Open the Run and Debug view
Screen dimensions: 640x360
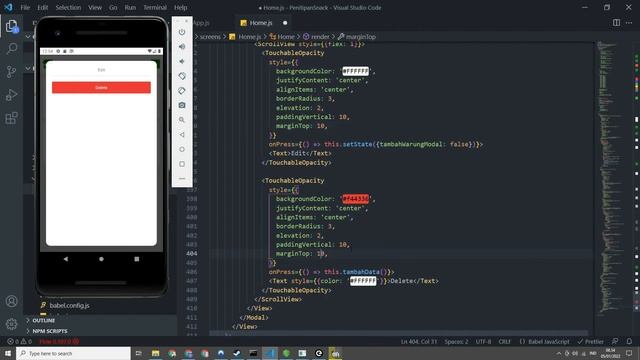pyautogui.click(x=12, y=95)
